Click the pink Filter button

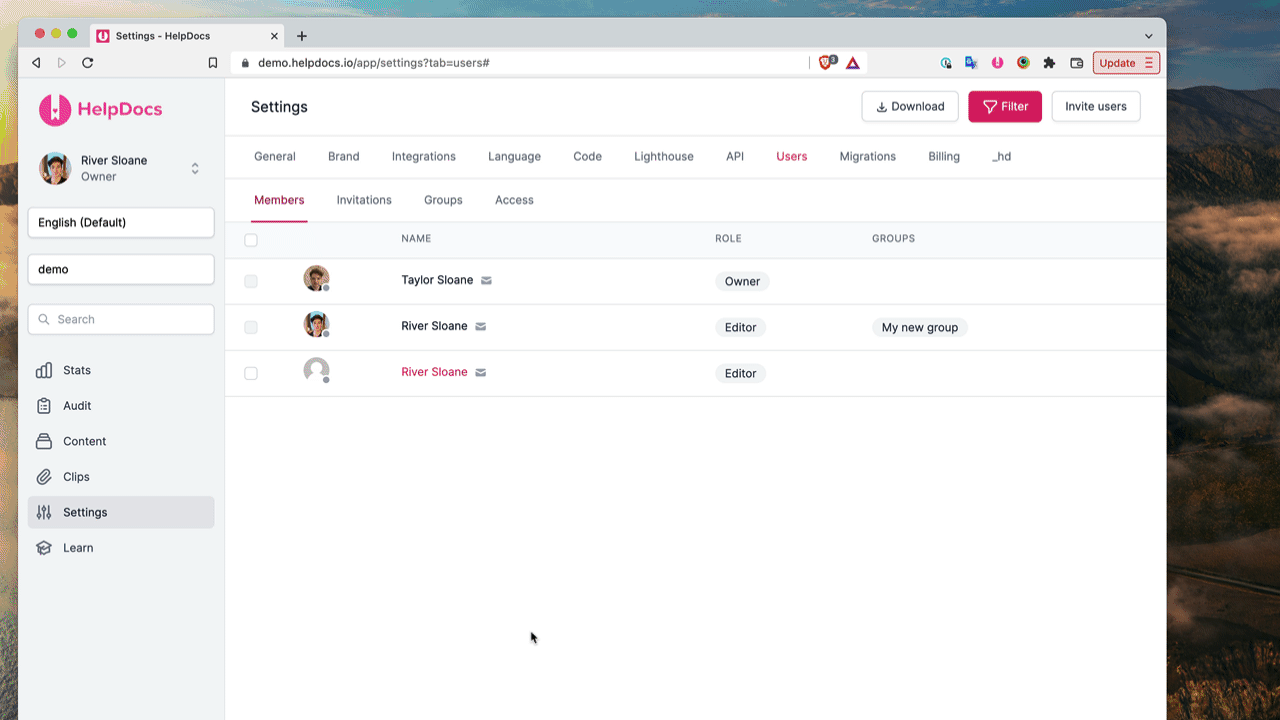(1005, 107)
